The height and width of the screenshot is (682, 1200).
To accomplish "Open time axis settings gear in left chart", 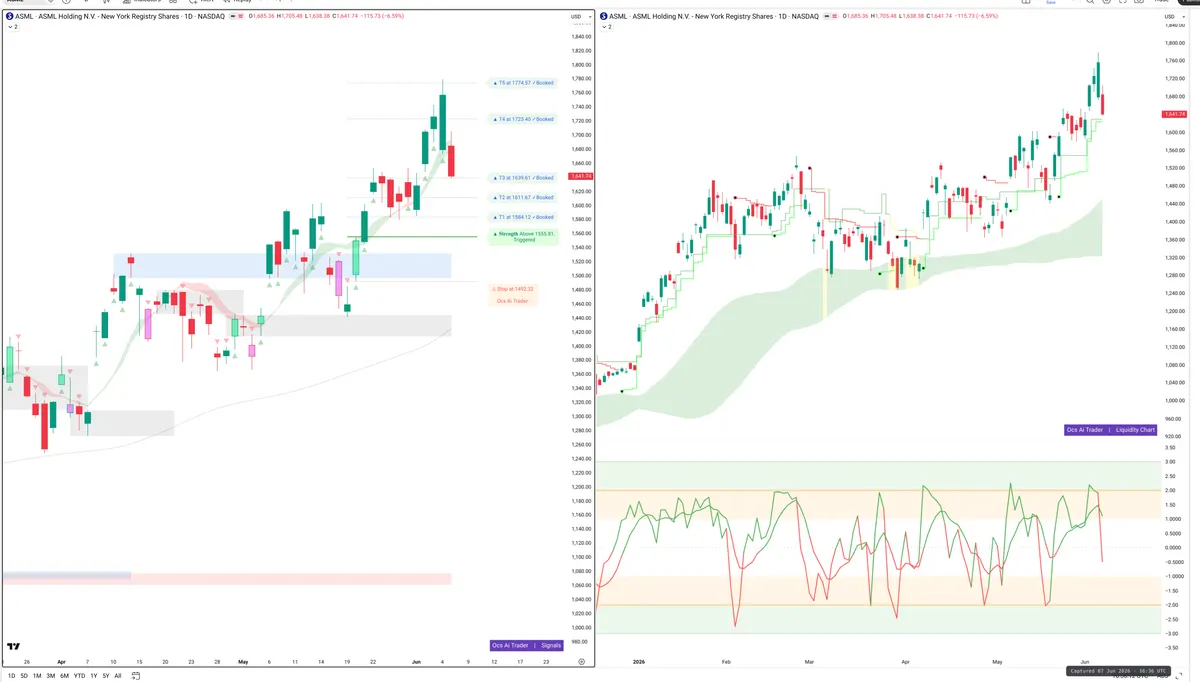I will tap(581, 662).
